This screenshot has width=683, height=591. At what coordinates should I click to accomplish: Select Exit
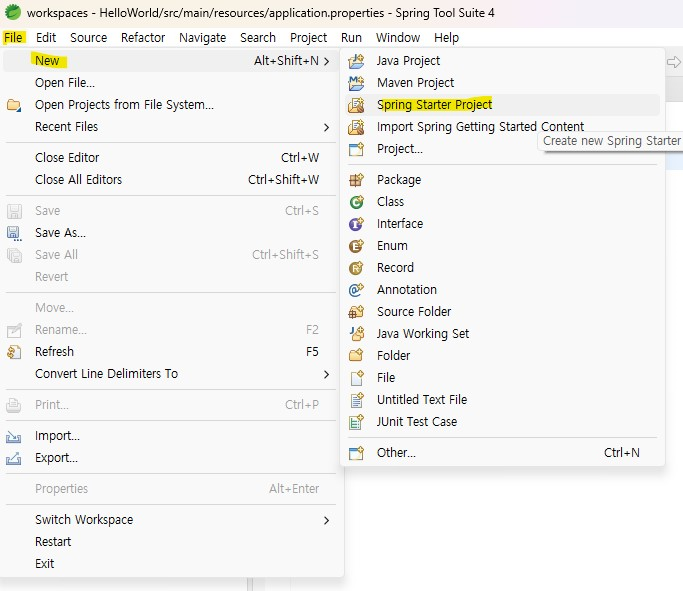(44, 564)
